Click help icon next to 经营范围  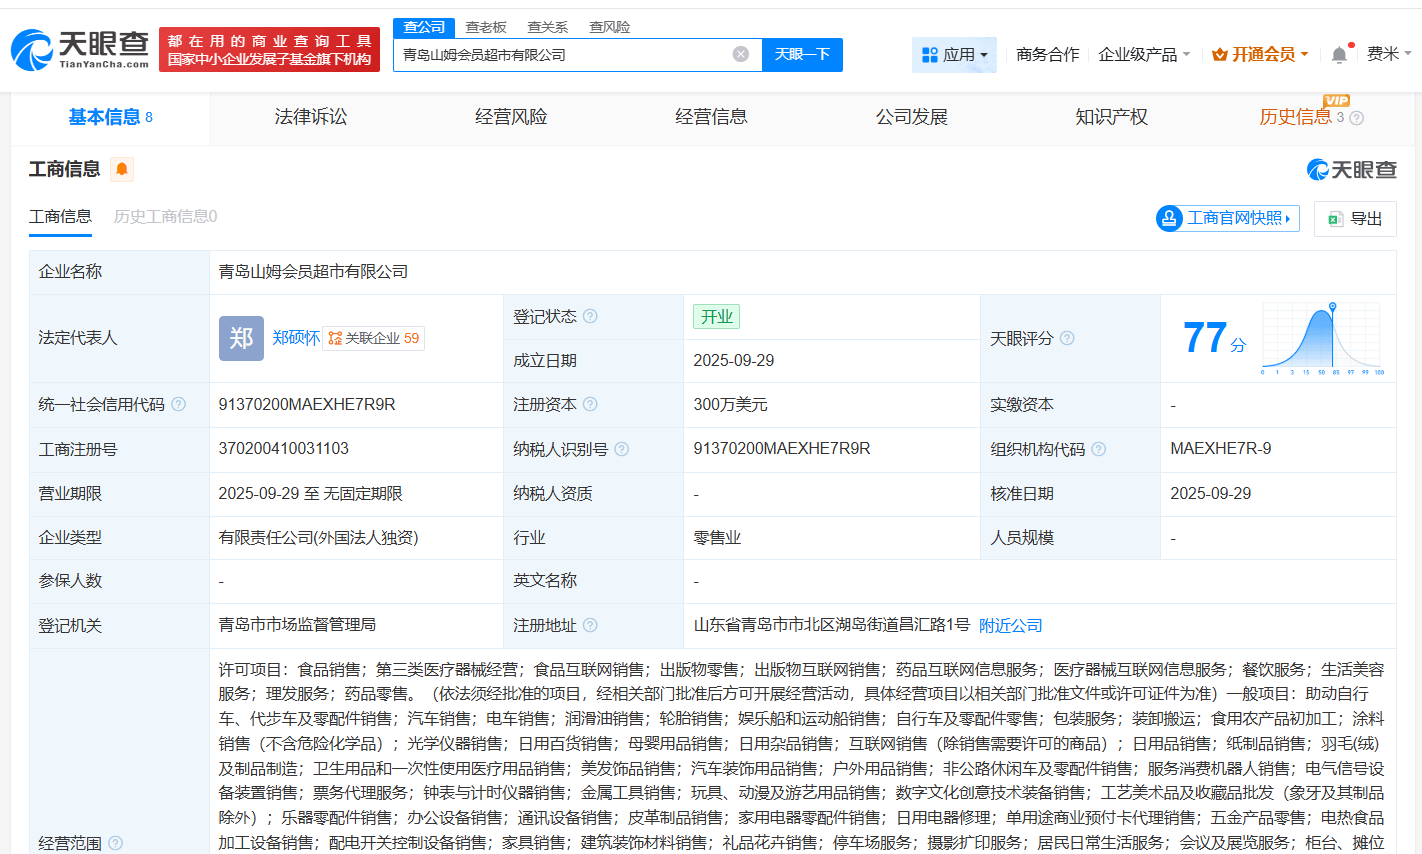115,843
